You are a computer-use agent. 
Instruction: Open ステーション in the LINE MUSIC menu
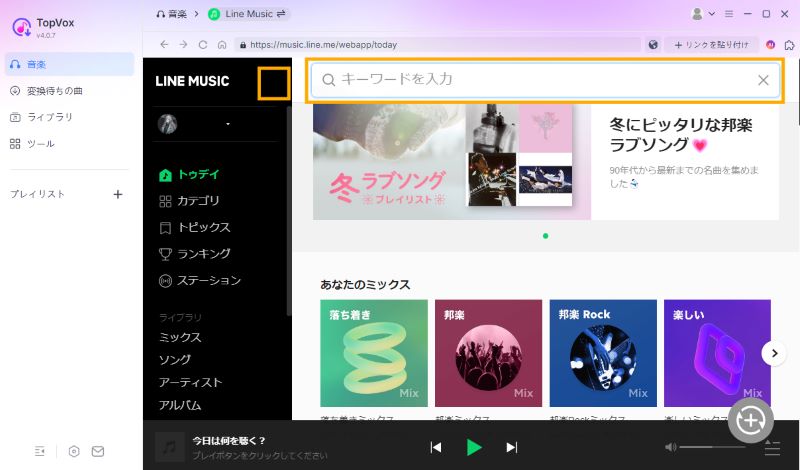point(200,281)
